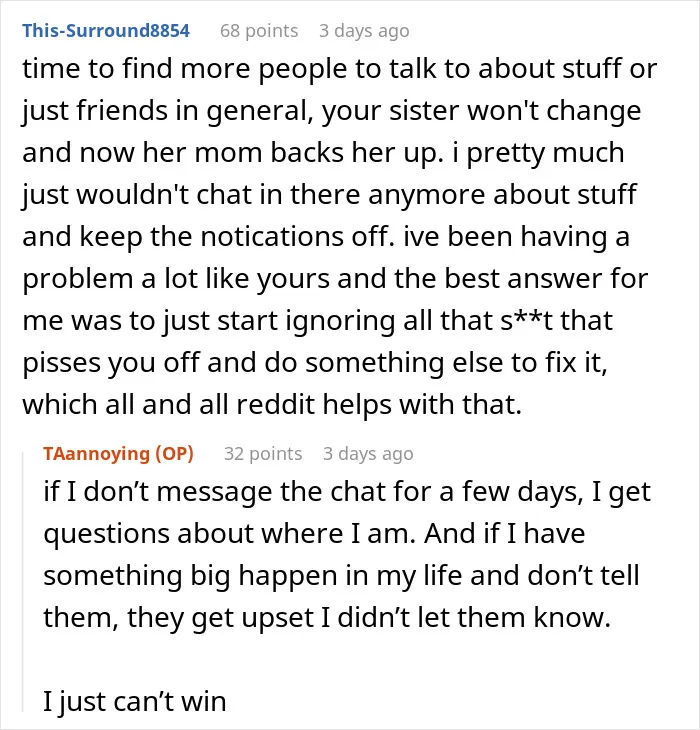Click the line "problem a lot like yours"
Image resolution: width=700 pixels, height=730 pixels.
click(335, 278)
